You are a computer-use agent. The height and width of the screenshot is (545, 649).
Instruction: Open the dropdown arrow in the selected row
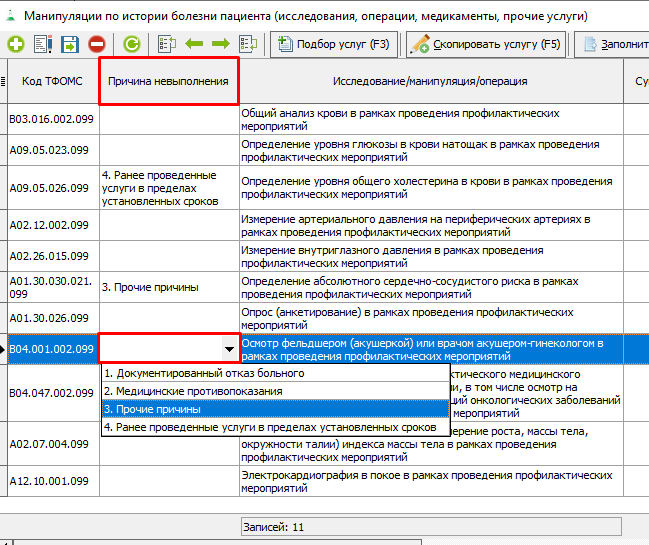click(x=230, y=349)
